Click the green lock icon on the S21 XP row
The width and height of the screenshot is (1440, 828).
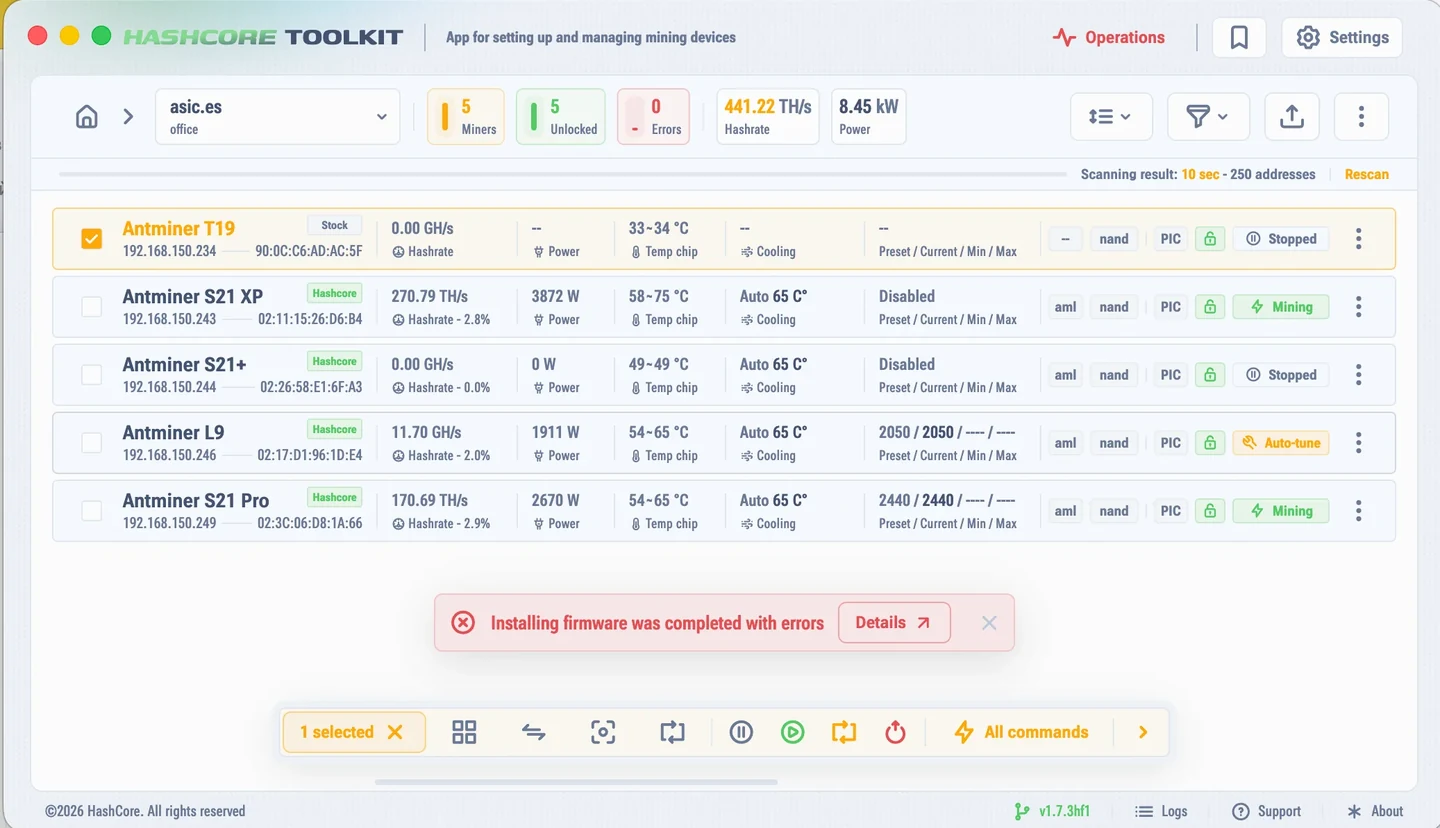click(x=1210, y=307)
